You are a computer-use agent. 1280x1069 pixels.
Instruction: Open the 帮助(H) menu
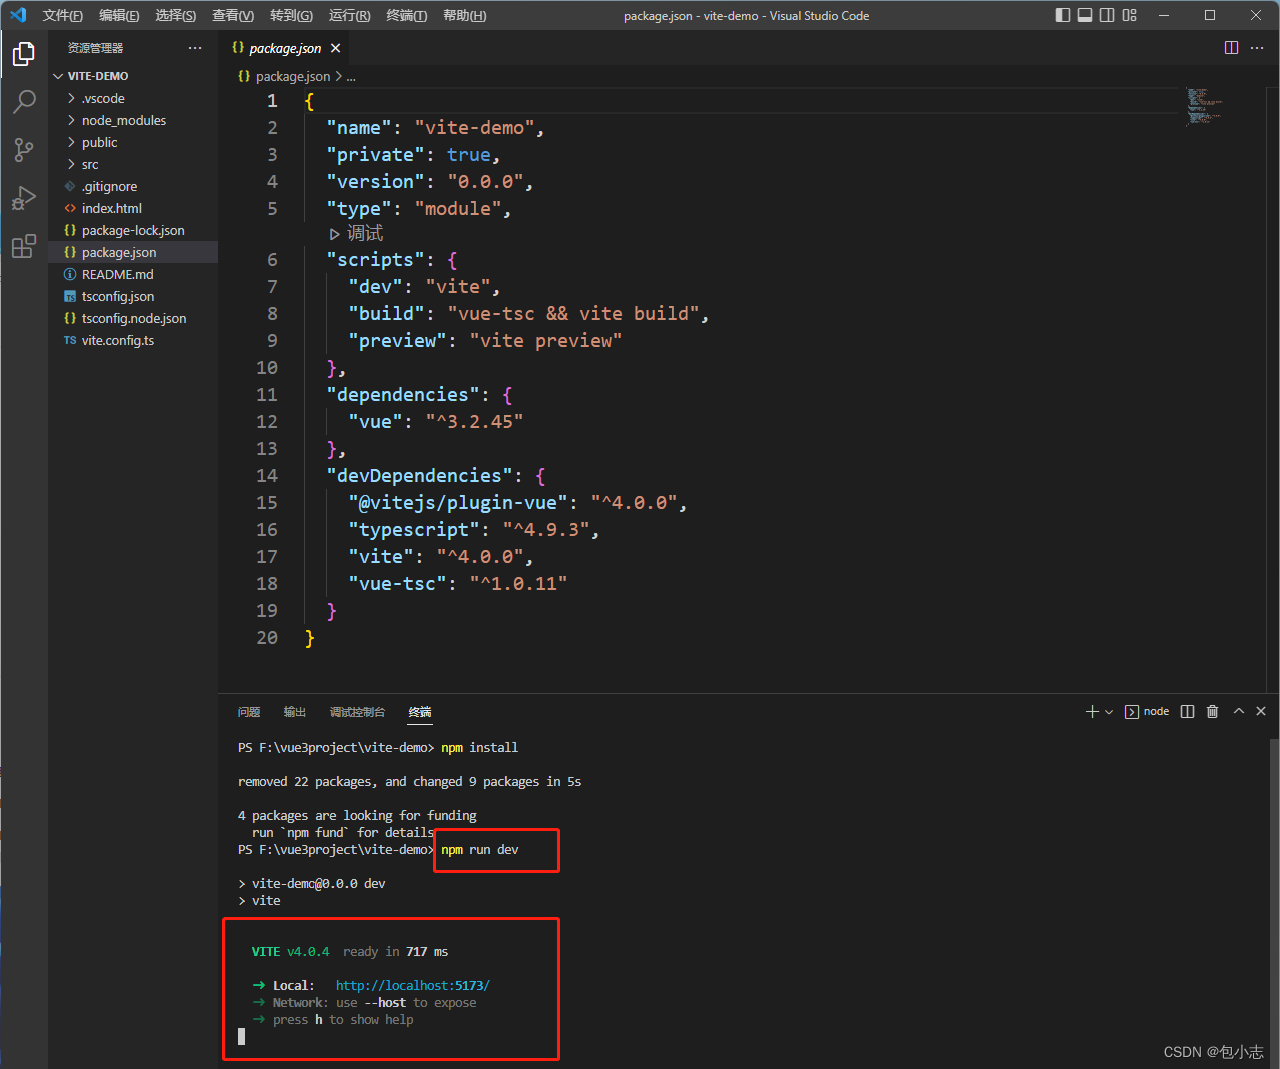click(x=464, y=15)
